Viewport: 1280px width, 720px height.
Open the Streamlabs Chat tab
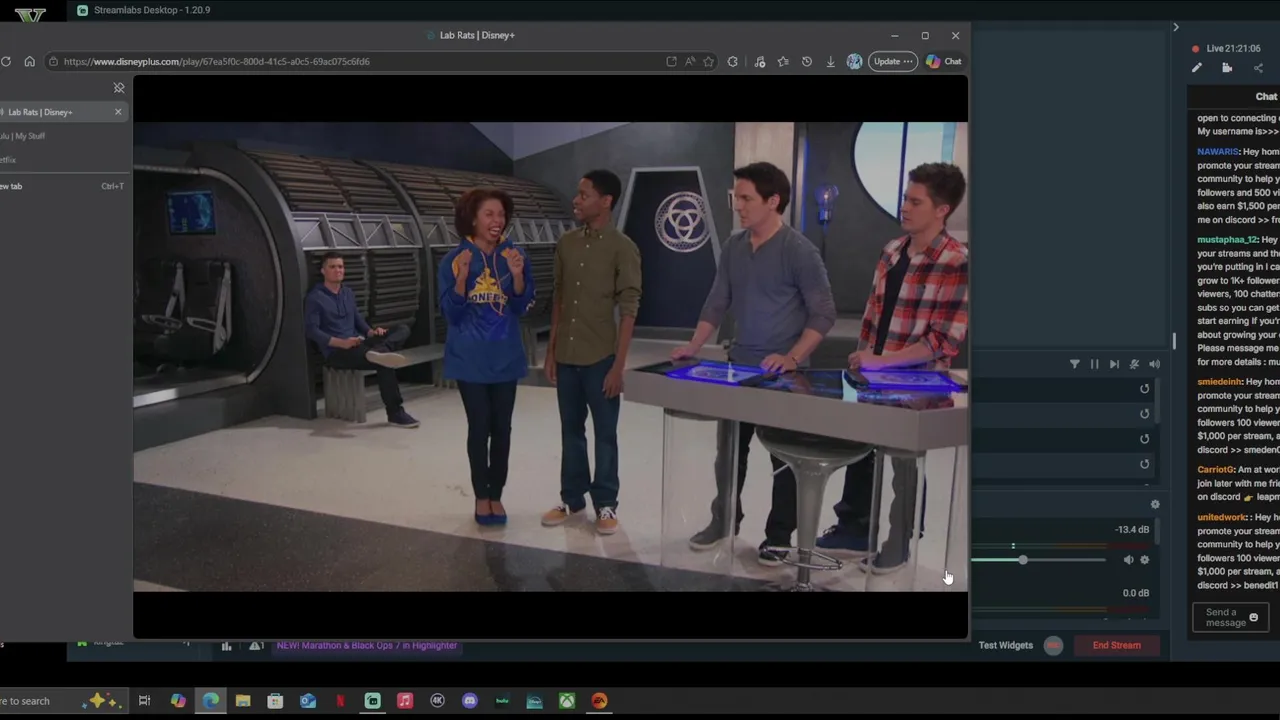(1266, 97)
